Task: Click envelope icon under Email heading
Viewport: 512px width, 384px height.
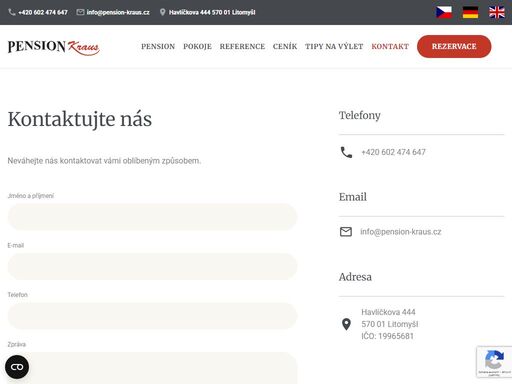Action: click(x=346, y=232)
